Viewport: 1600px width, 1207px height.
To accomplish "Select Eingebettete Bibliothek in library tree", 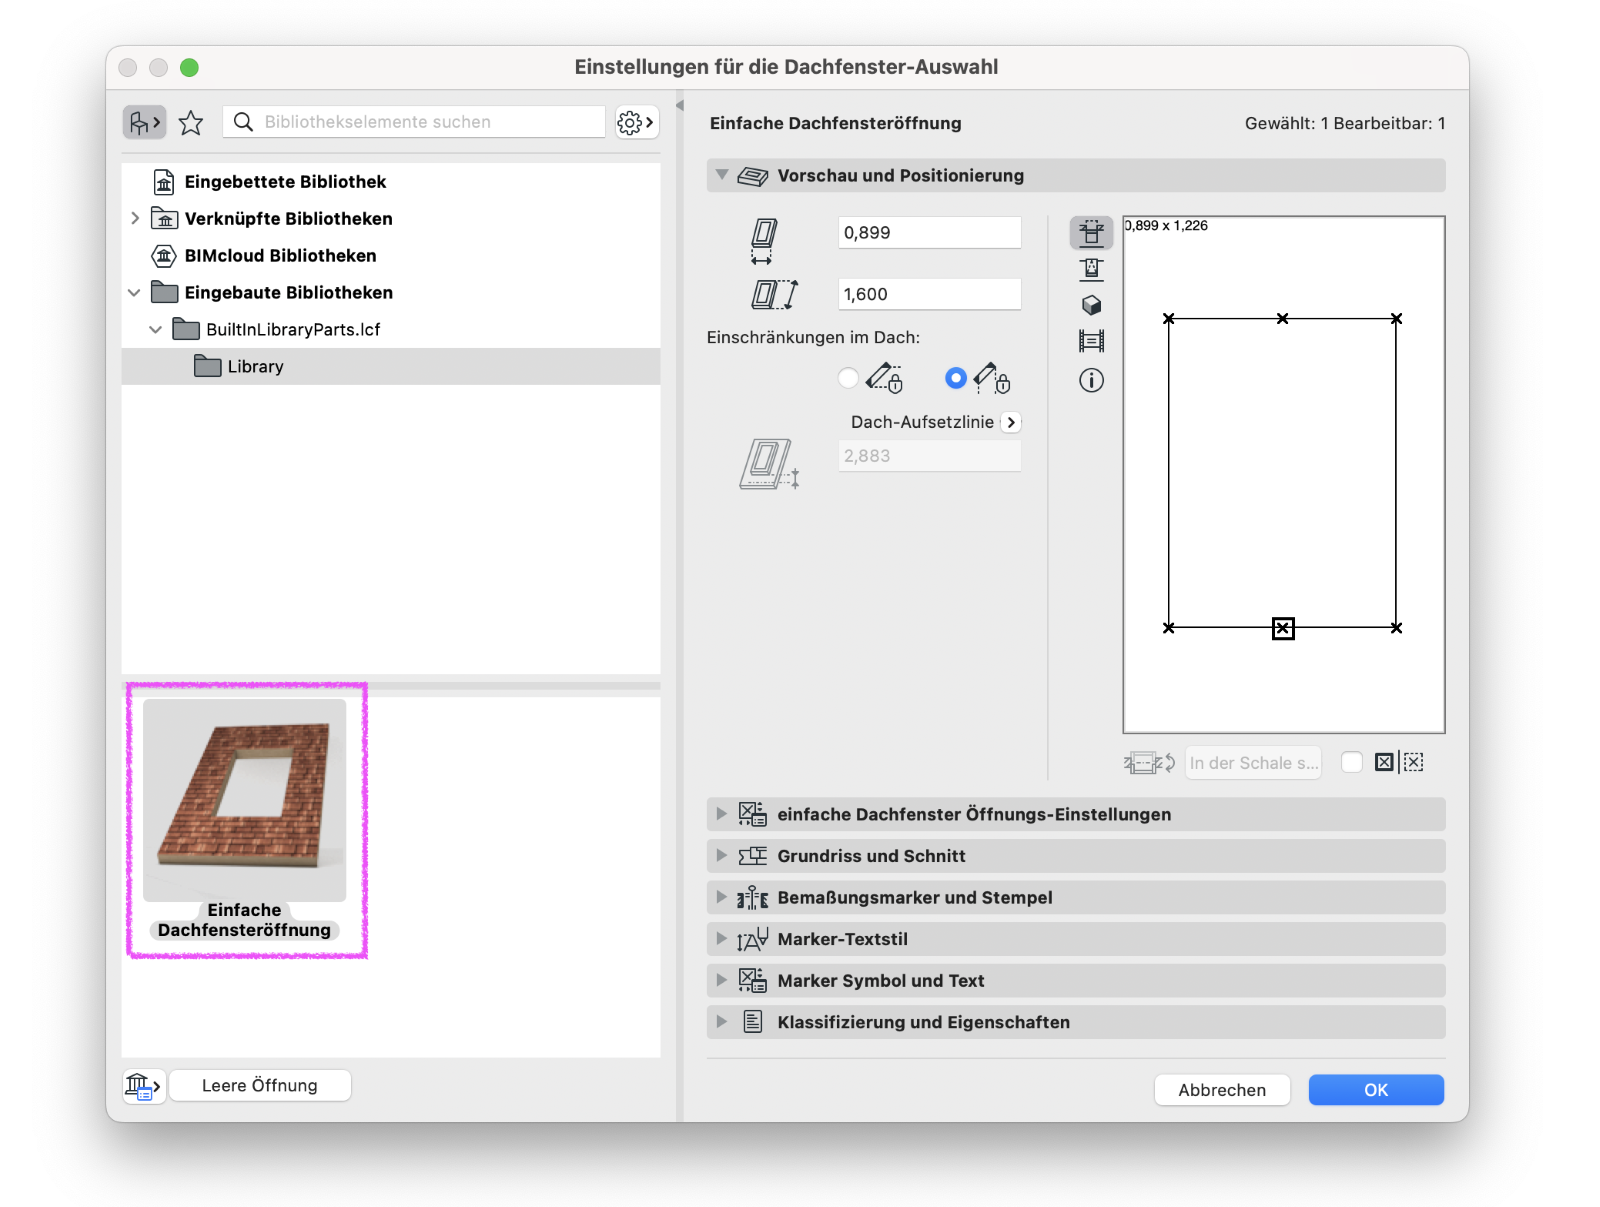I will coord(285,182).
